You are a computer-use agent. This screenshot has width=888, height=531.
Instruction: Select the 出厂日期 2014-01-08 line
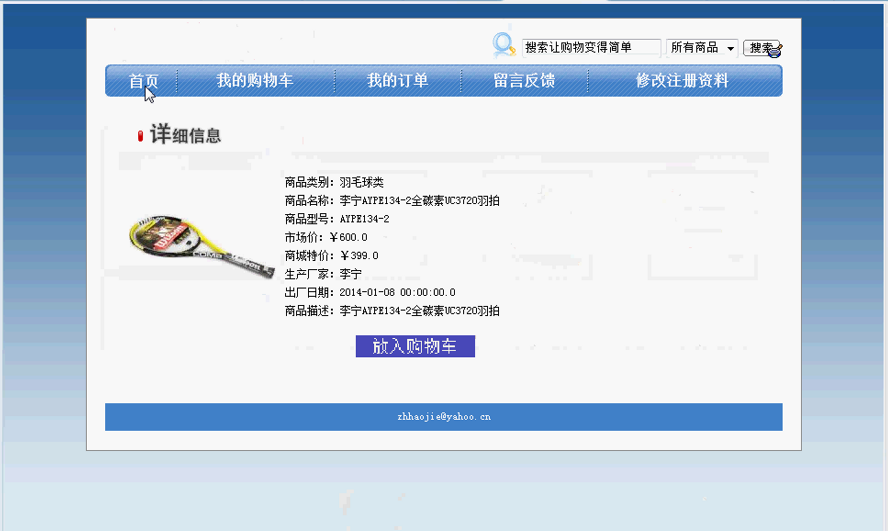pyautogui.click(x=370, y=292)
